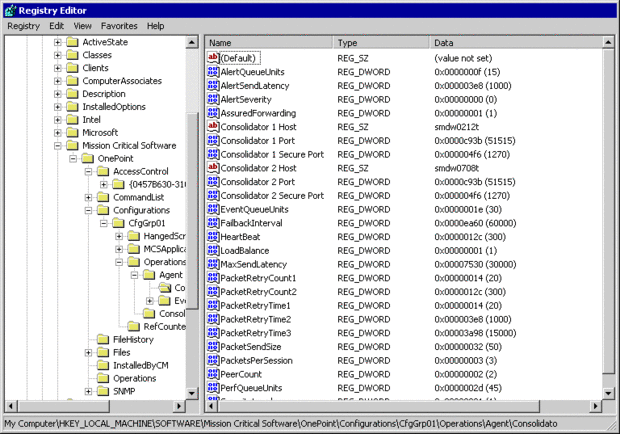Collapse the Mission Critical Software key
The height and width of the screenshot is (434, 620).
(x=58, y=146)
